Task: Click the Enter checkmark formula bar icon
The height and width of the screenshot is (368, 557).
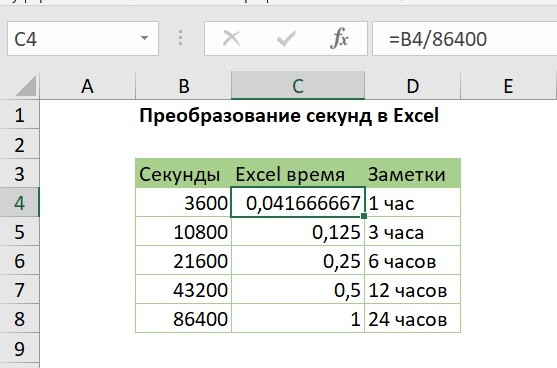Action: (286, 38)
